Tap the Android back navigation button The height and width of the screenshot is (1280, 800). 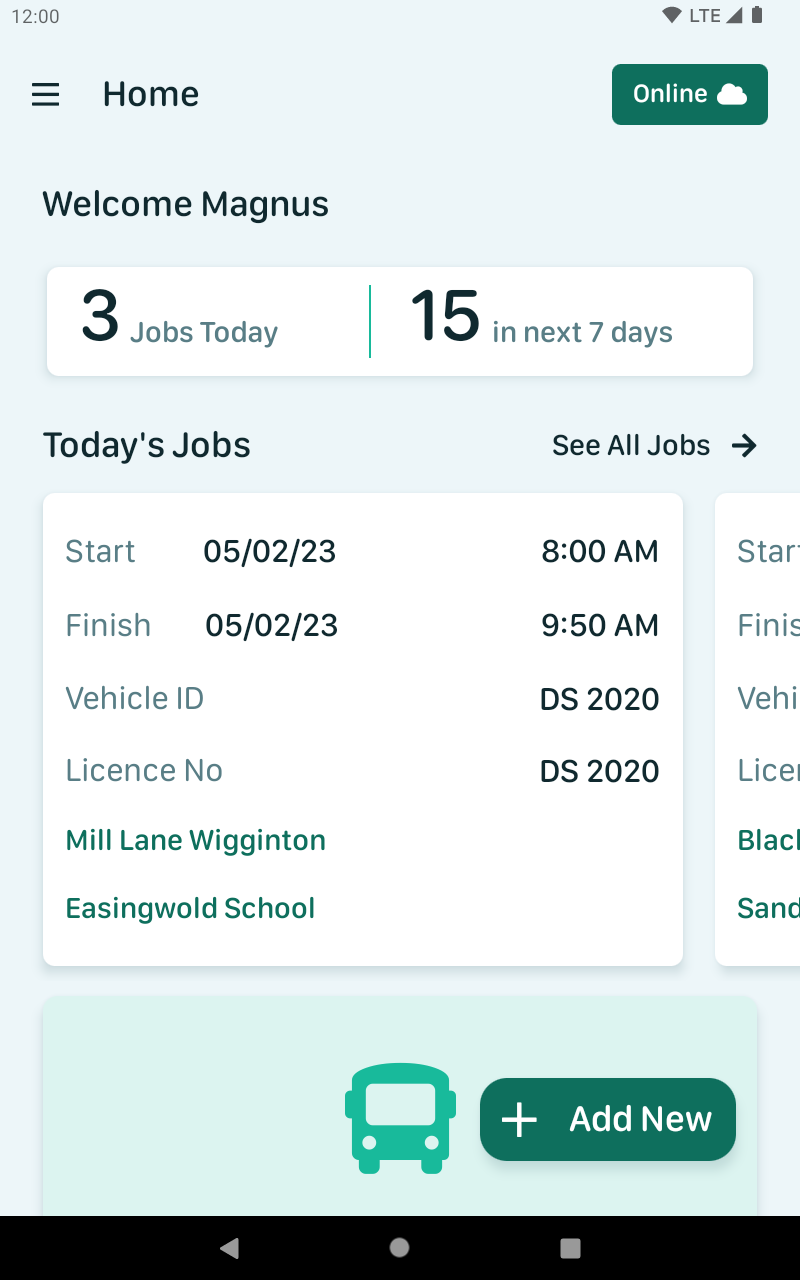coord(230,1247)
